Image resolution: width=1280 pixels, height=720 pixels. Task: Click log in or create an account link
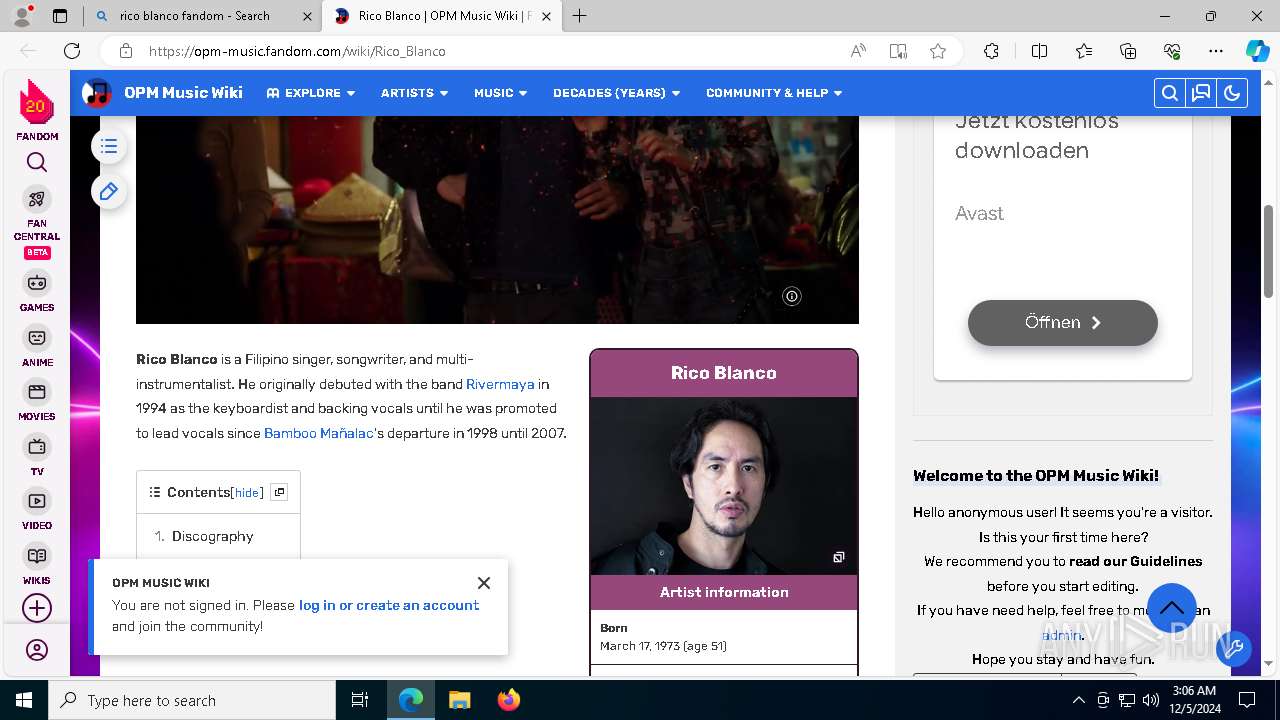(x=389, y=605)
